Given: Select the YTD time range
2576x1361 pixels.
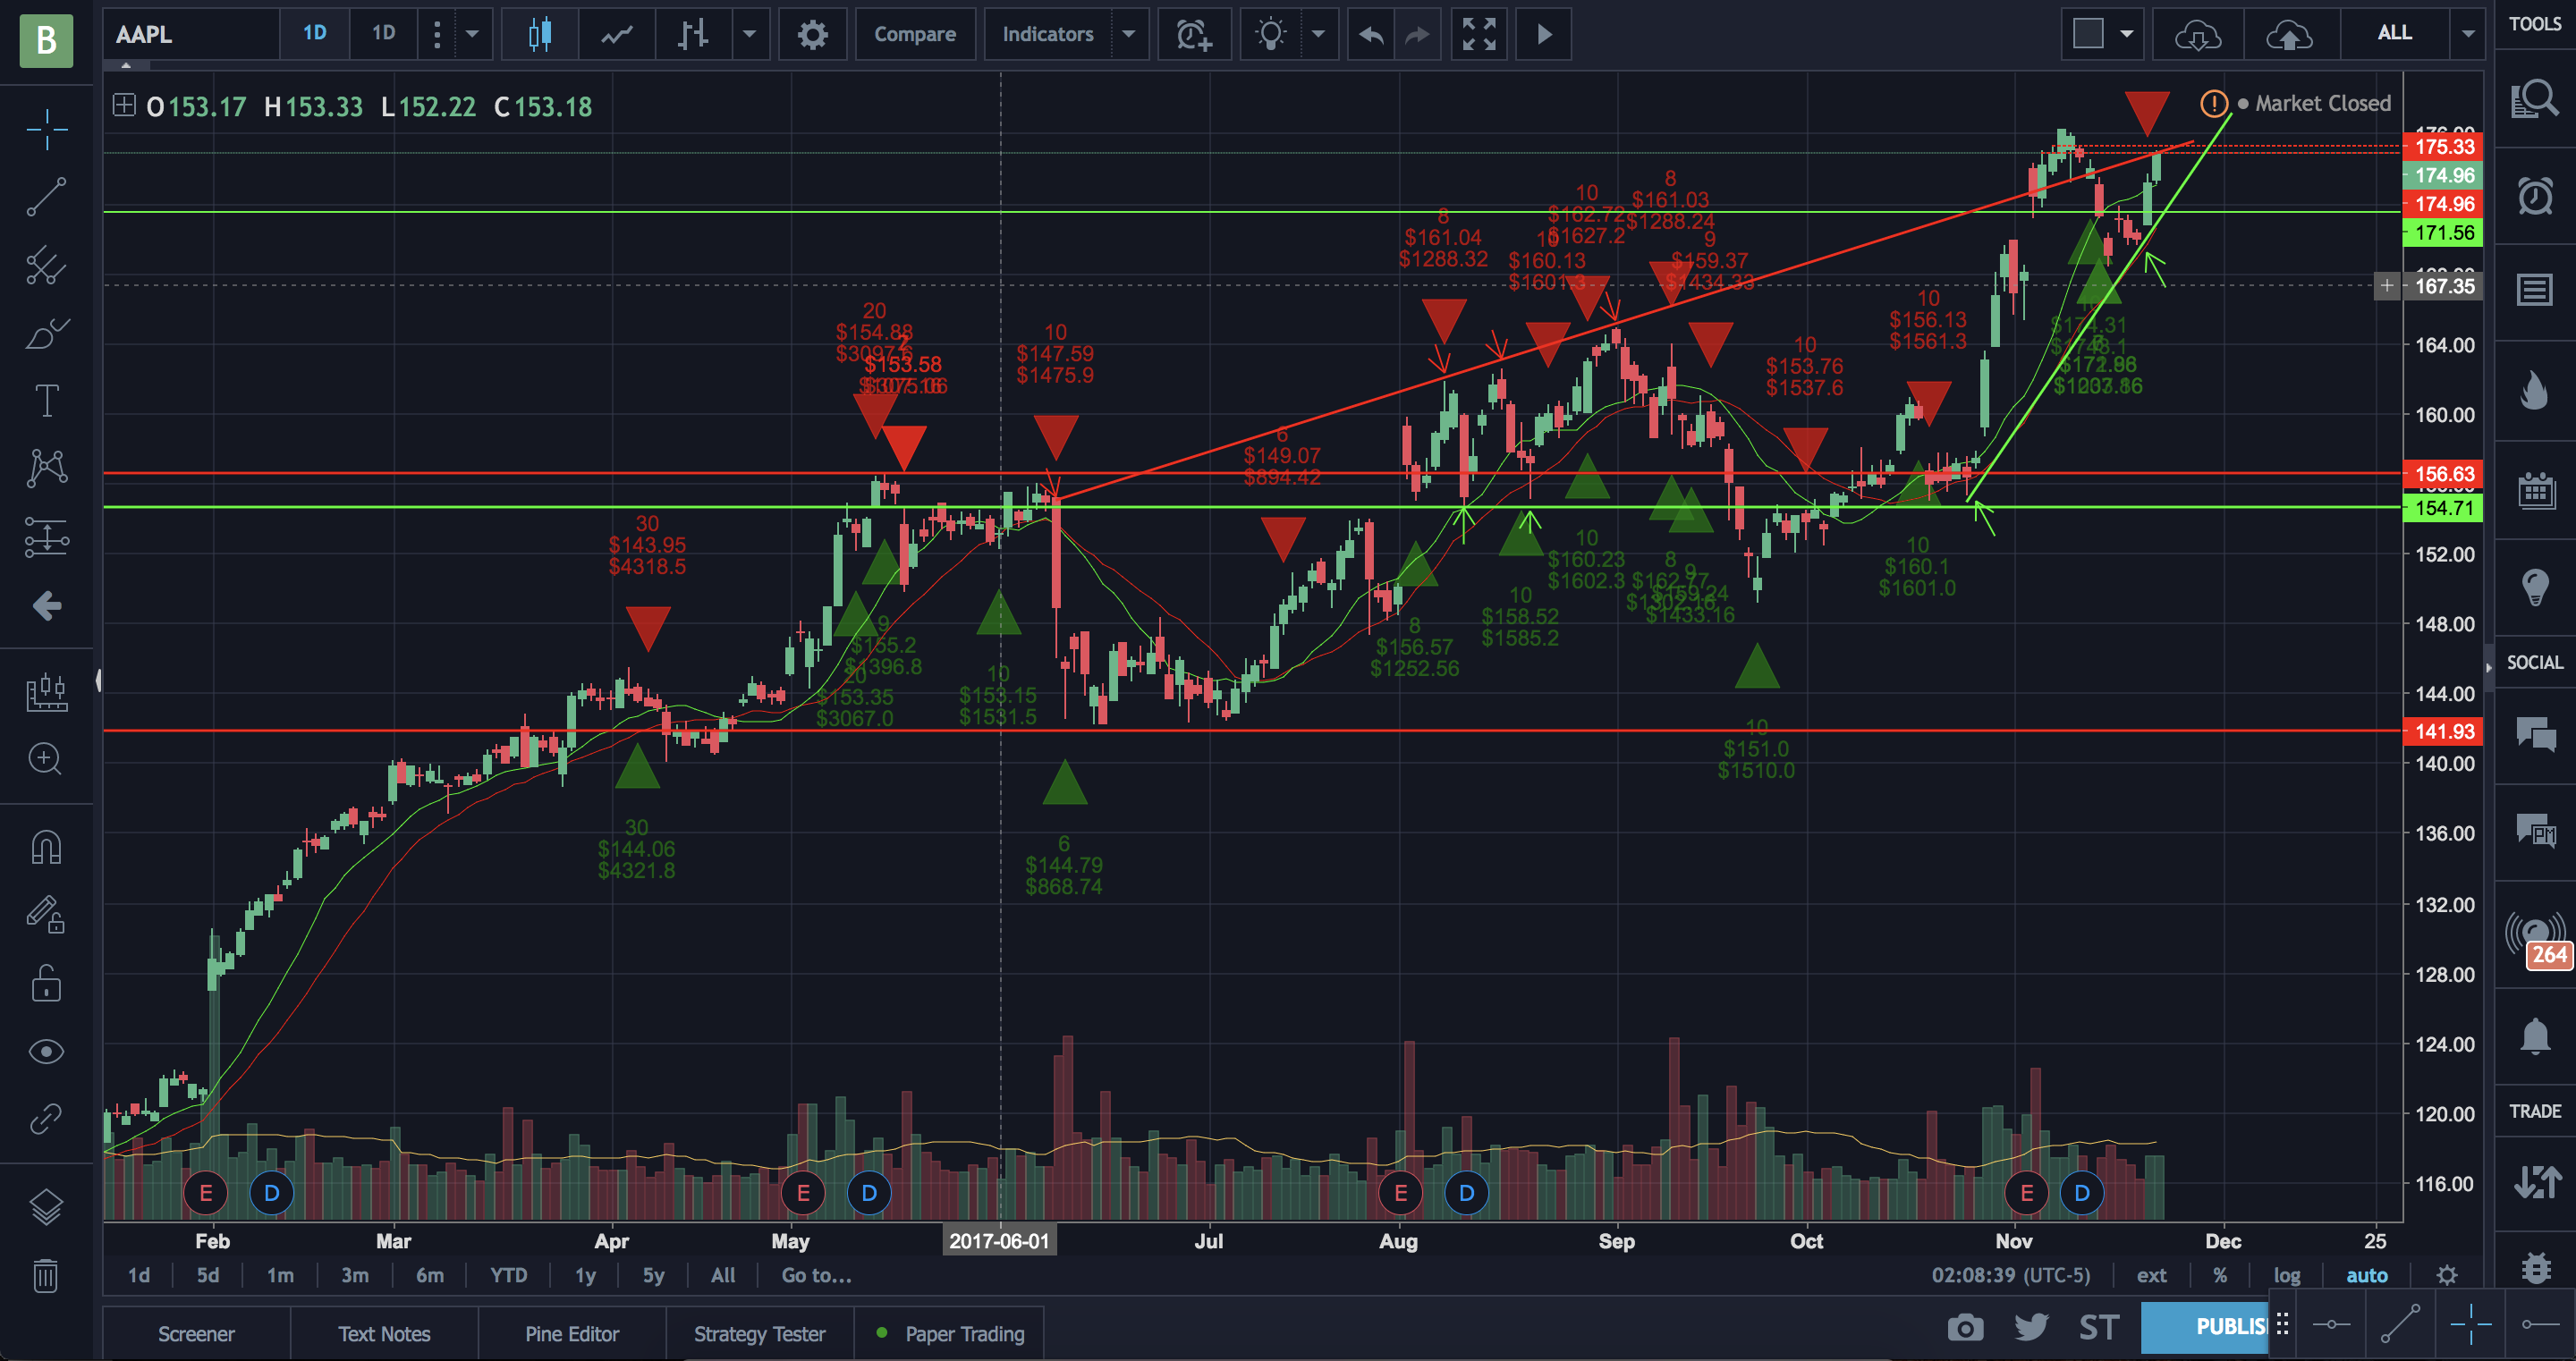Looking at the screenshot, I should (508, 1275).
